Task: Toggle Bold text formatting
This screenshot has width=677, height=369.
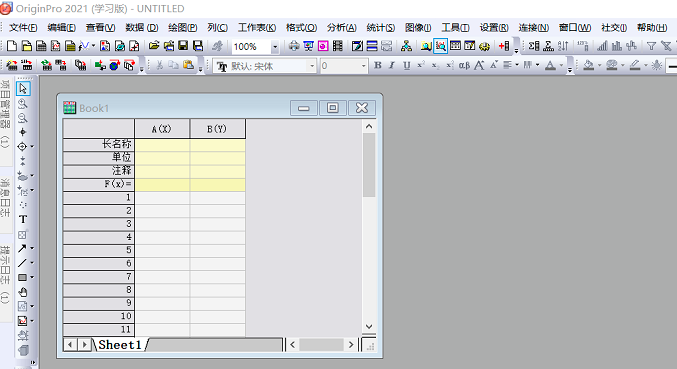Action: click(378, 65)
